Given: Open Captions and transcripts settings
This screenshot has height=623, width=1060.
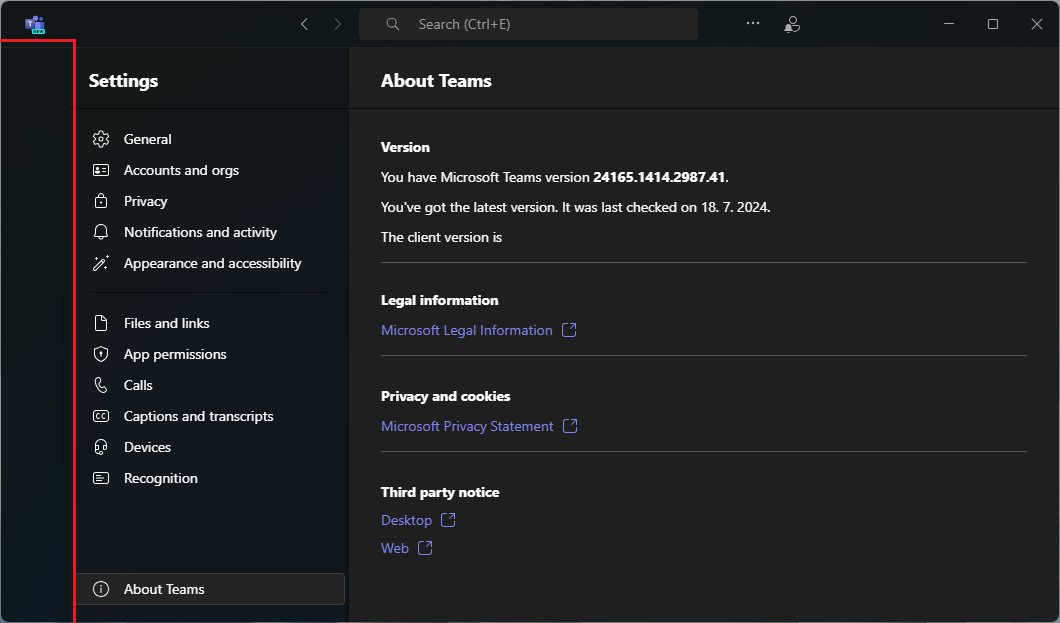Looking at the screenshot, I should coord(198,416).
